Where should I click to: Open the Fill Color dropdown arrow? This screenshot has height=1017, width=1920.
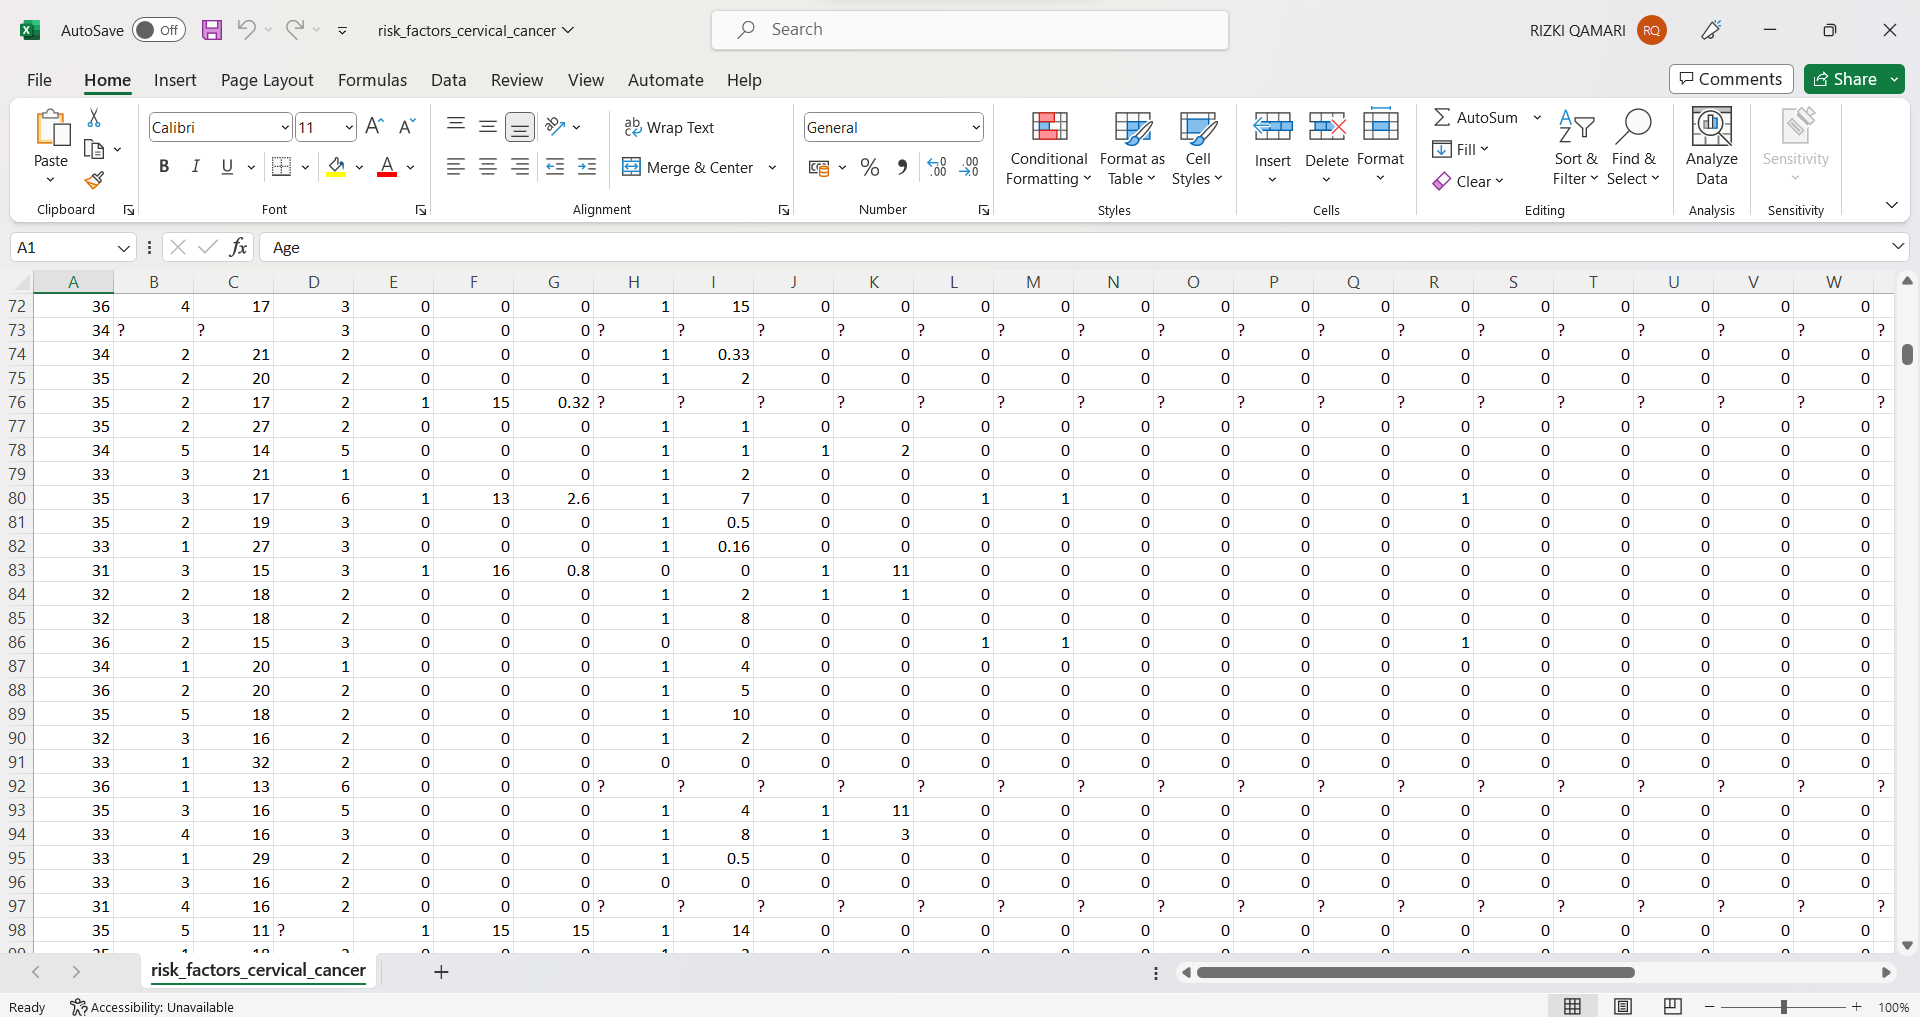[x=358, y=167]
